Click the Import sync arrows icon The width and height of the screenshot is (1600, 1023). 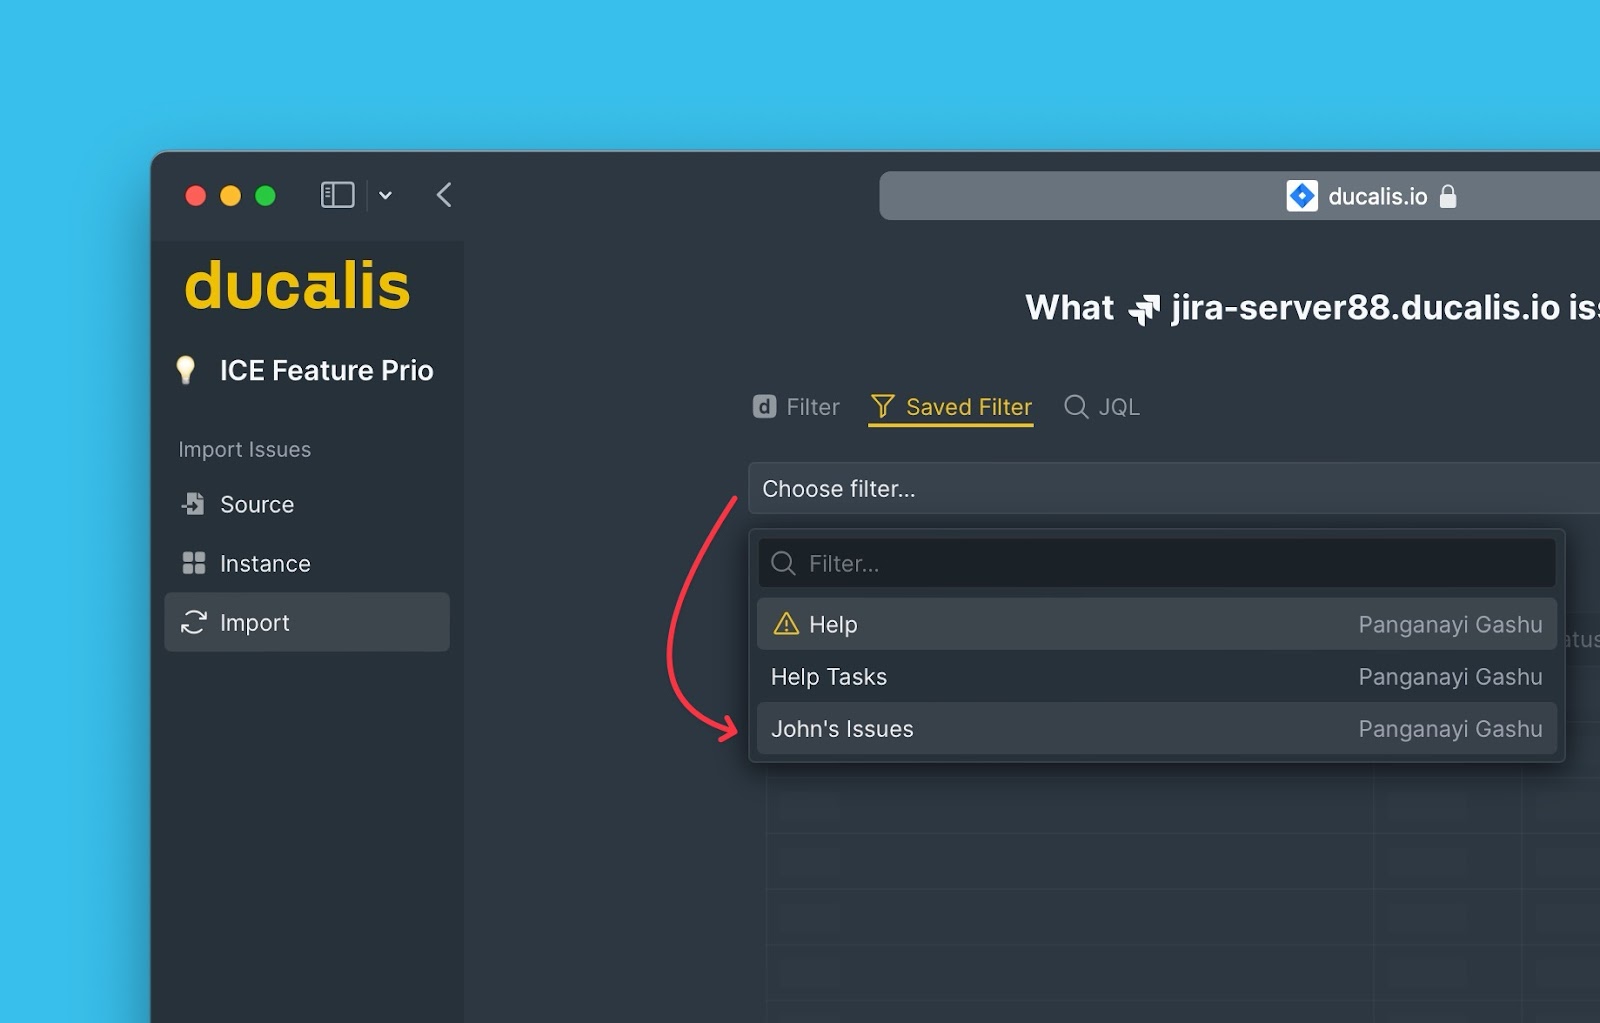click(193, 622)
